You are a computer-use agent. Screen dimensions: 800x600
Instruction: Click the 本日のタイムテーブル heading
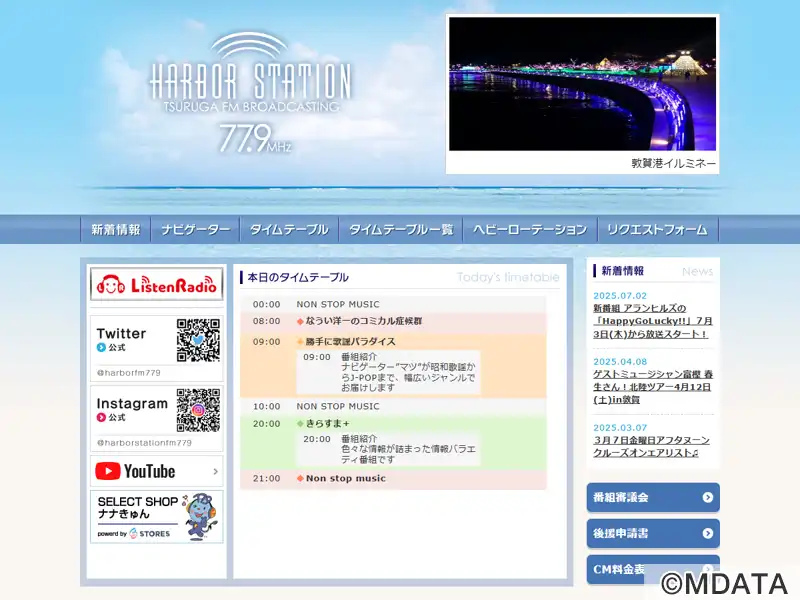tap(298, 278)
